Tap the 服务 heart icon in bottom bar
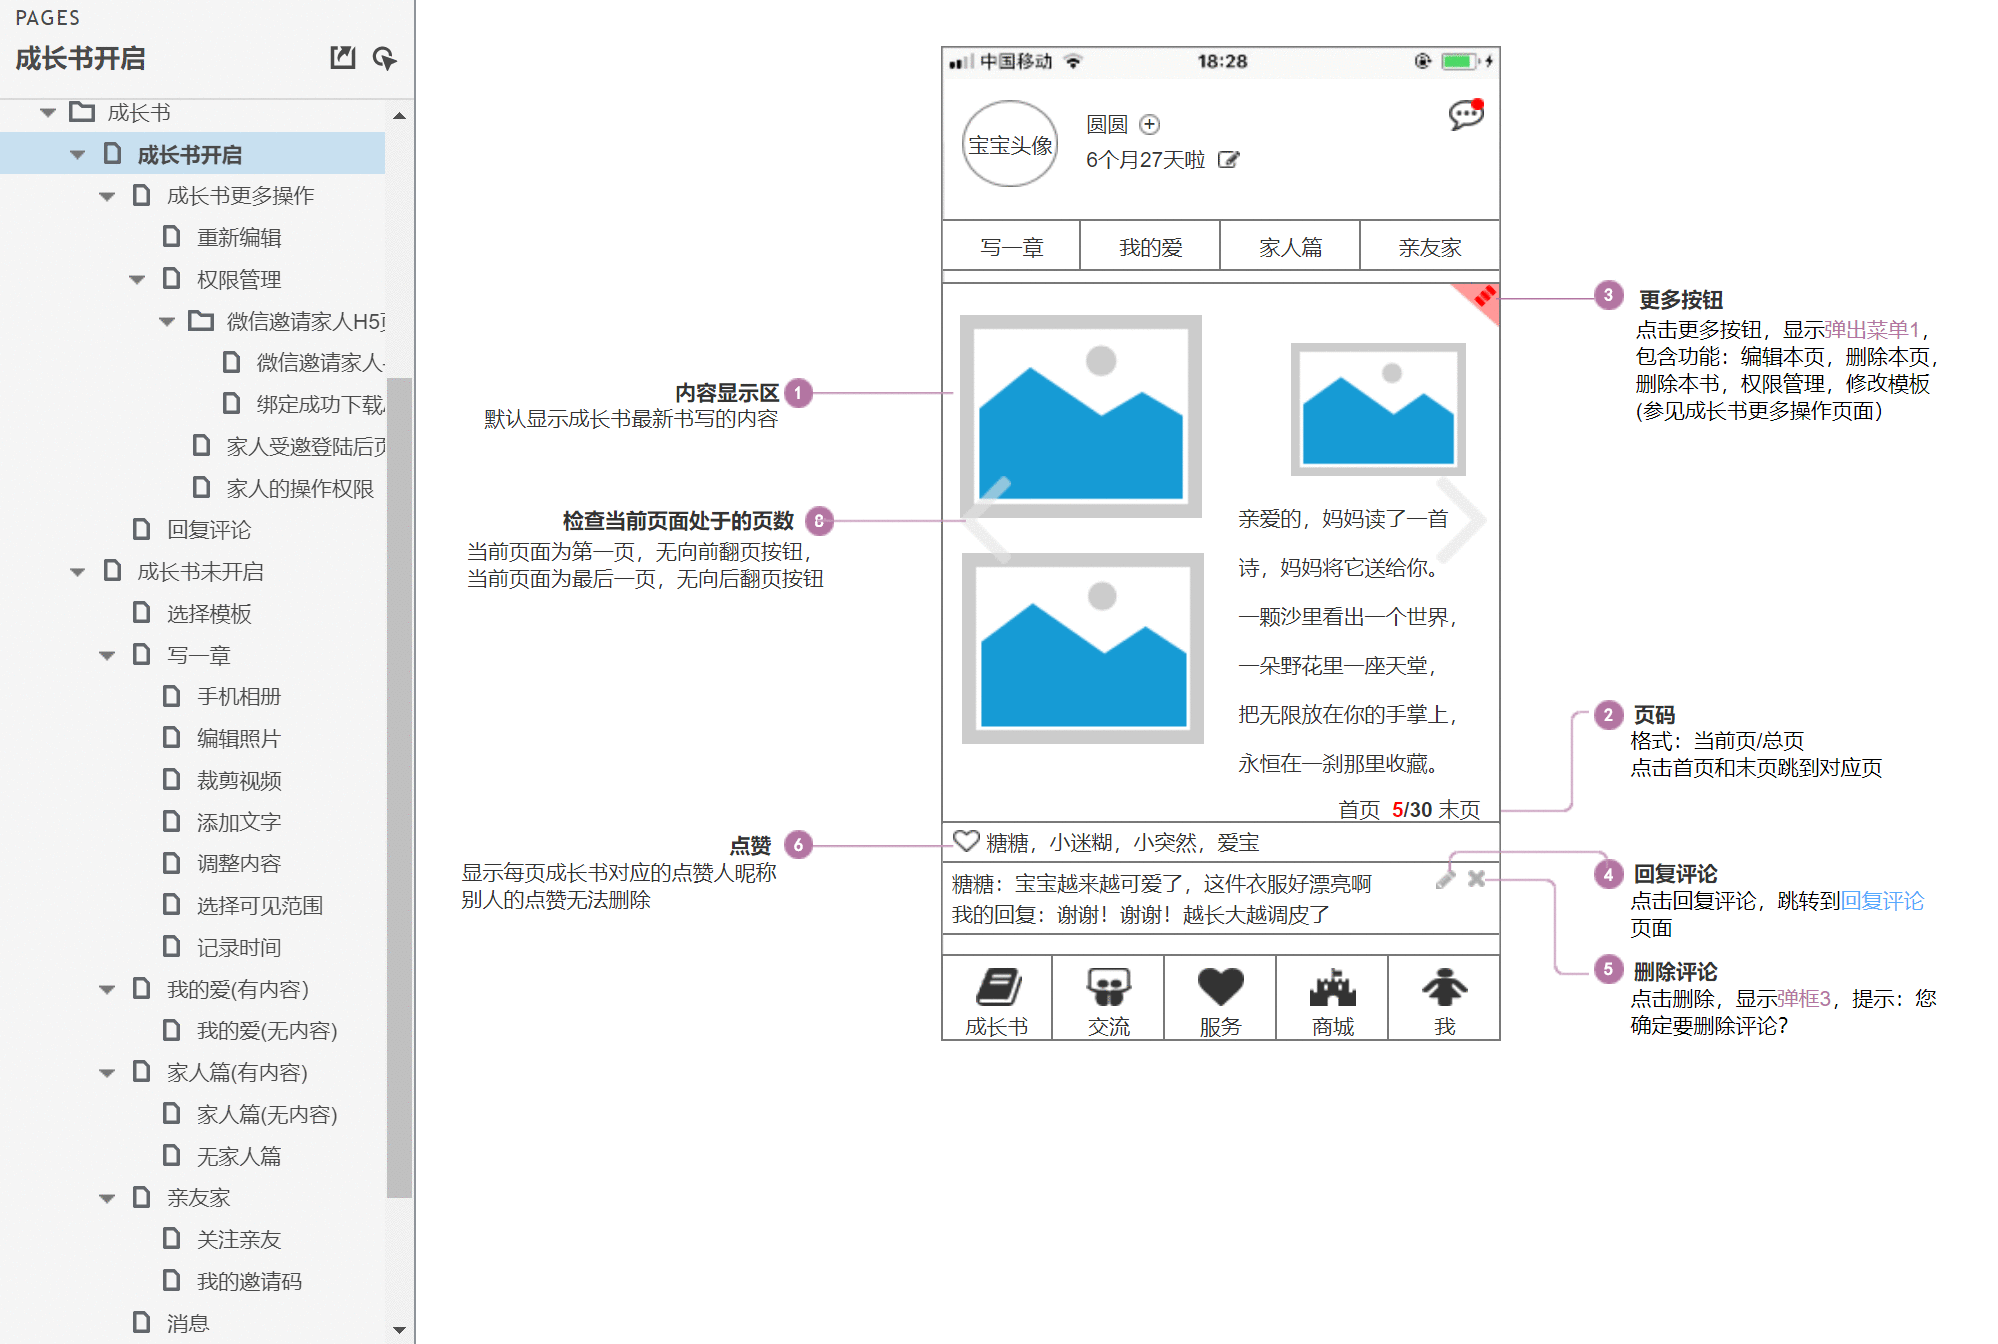Image resolution: width=1998 pixels, height=1344 pixels. coord(1220,987)
